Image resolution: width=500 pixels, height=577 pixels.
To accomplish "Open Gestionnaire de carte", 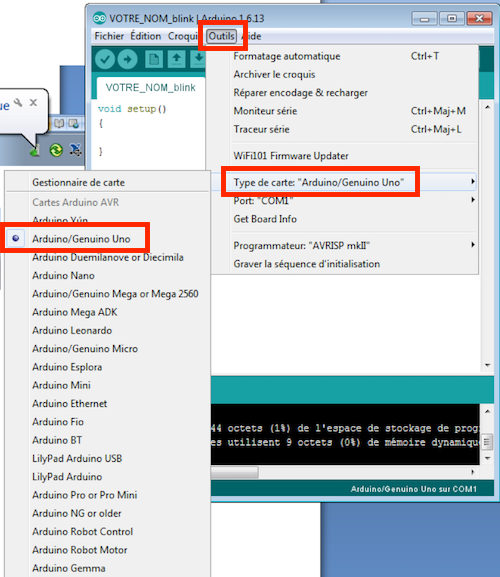I will pyautogui.click(x=78, y=183).
